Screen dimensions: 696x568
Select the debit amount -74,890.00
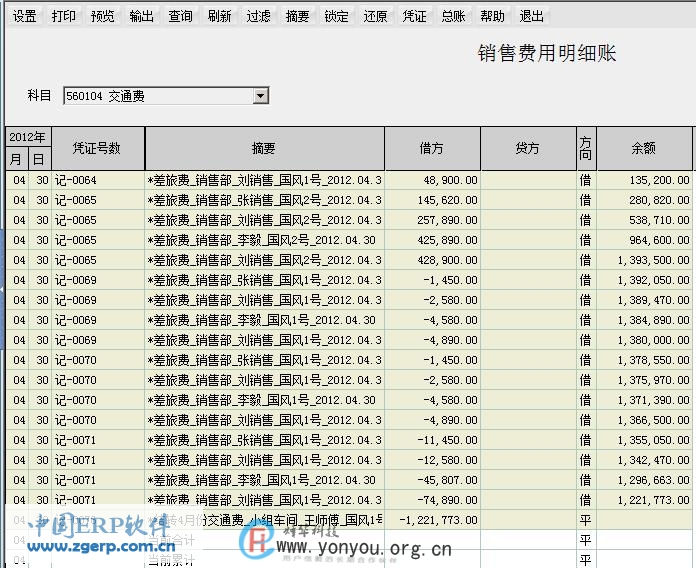coord(432,500)
